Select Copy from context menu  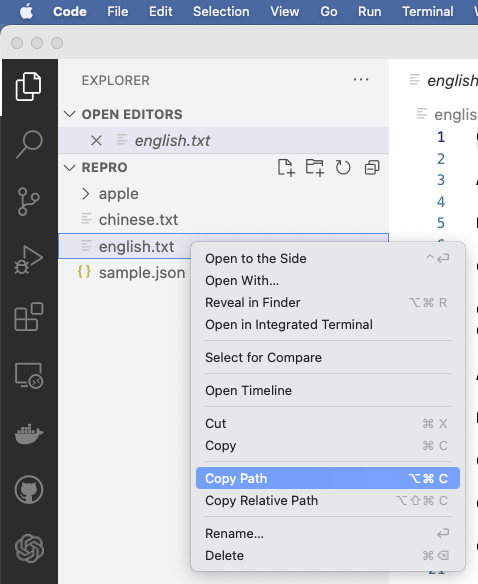[328, 445]
